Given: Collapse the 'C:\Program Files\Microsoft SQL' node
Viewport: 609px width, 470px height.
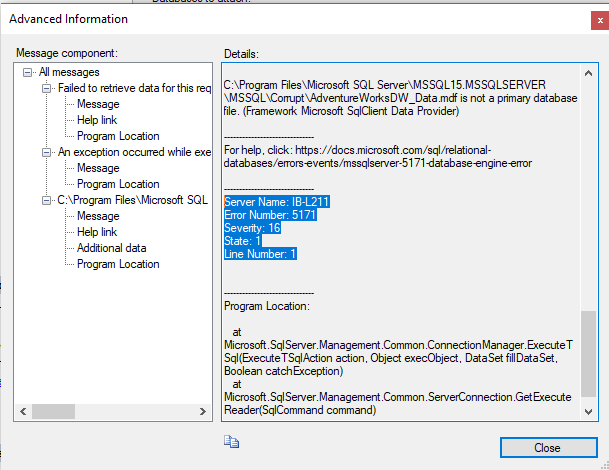Looking at the screenshot, I should [x=47, y=200].
